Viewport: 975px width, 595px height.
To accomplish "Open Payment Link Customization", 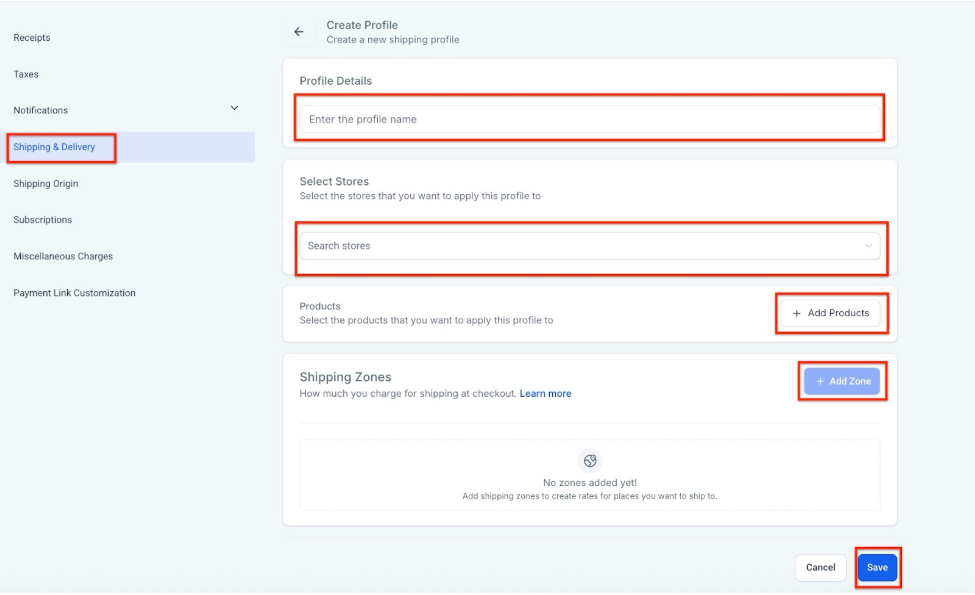I will pyautogui.click(x=75, y=293).
